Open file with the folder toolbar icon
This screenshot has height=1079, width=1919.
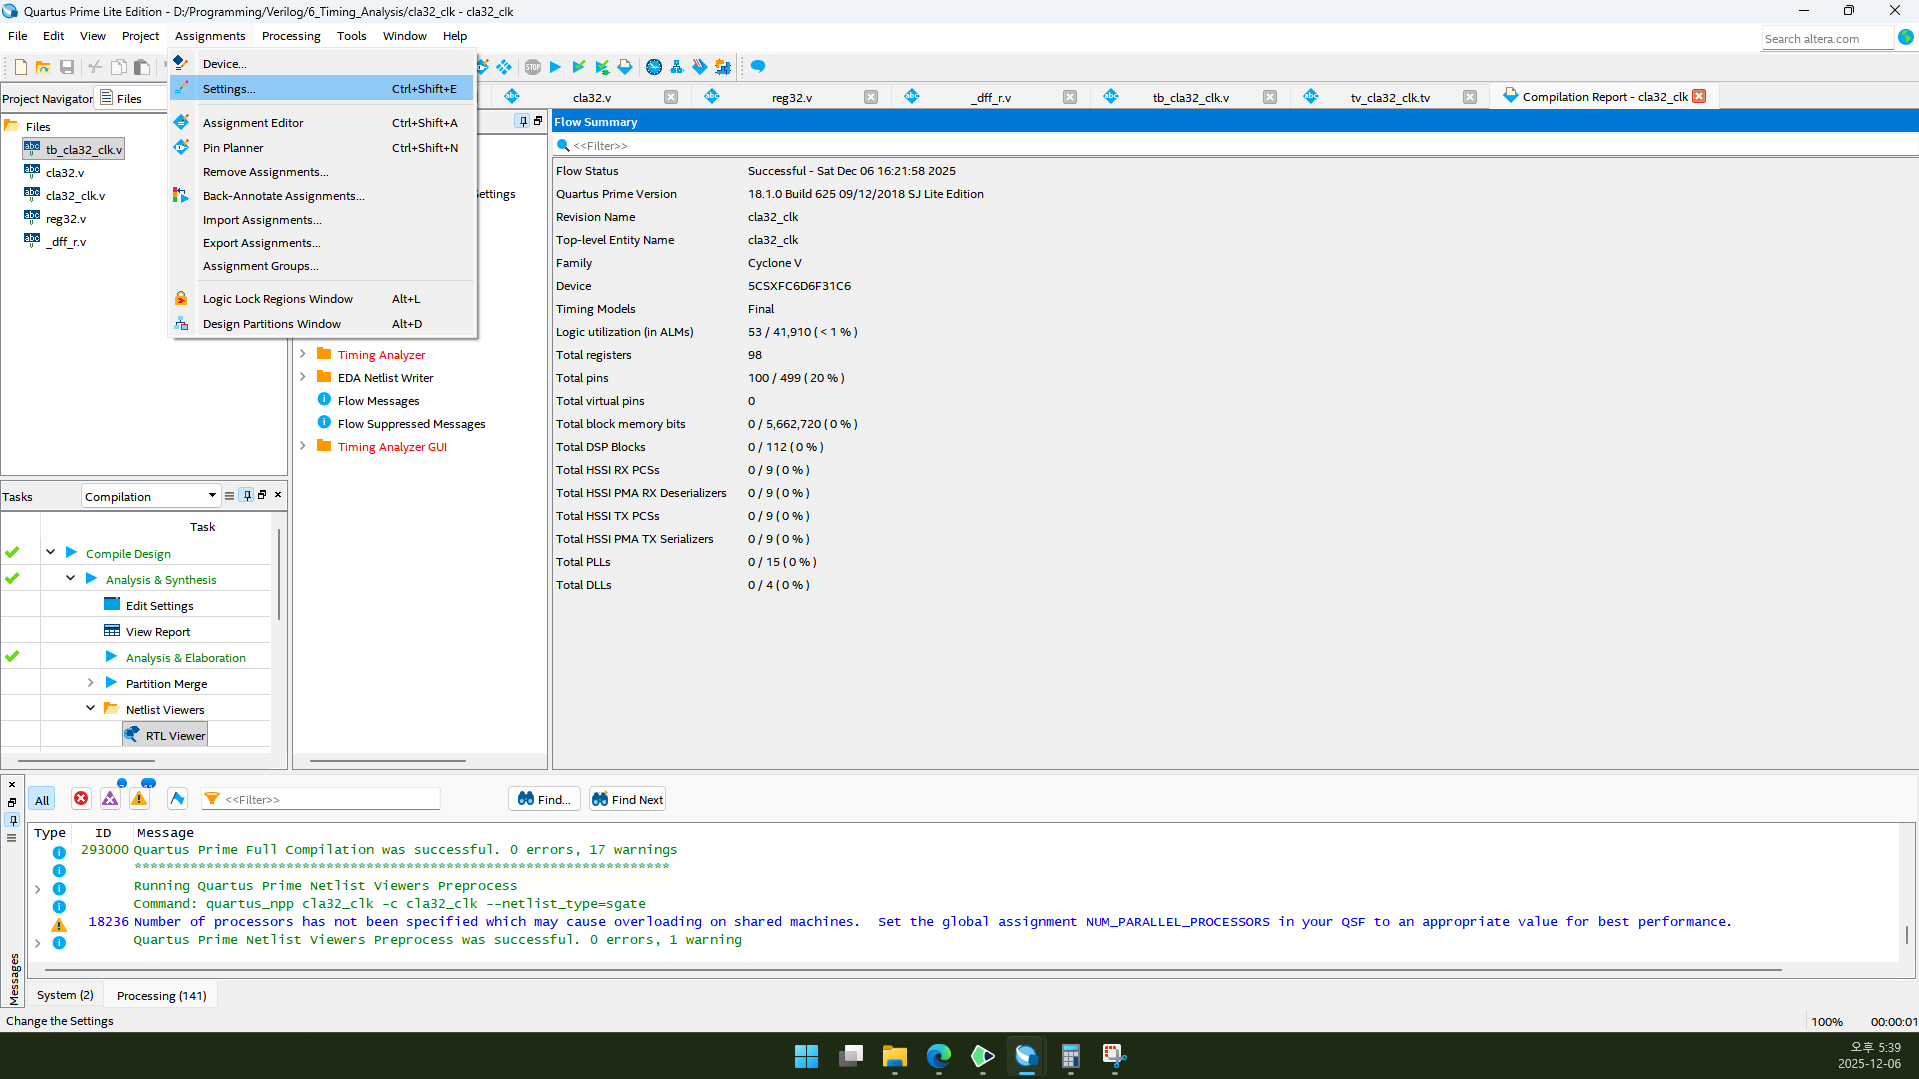43,67
